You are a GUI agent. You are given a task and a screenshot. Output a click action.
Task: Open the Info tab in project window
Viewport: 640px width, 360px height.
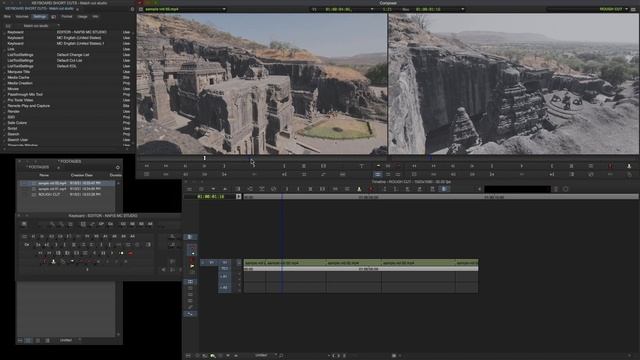point(95,17)
